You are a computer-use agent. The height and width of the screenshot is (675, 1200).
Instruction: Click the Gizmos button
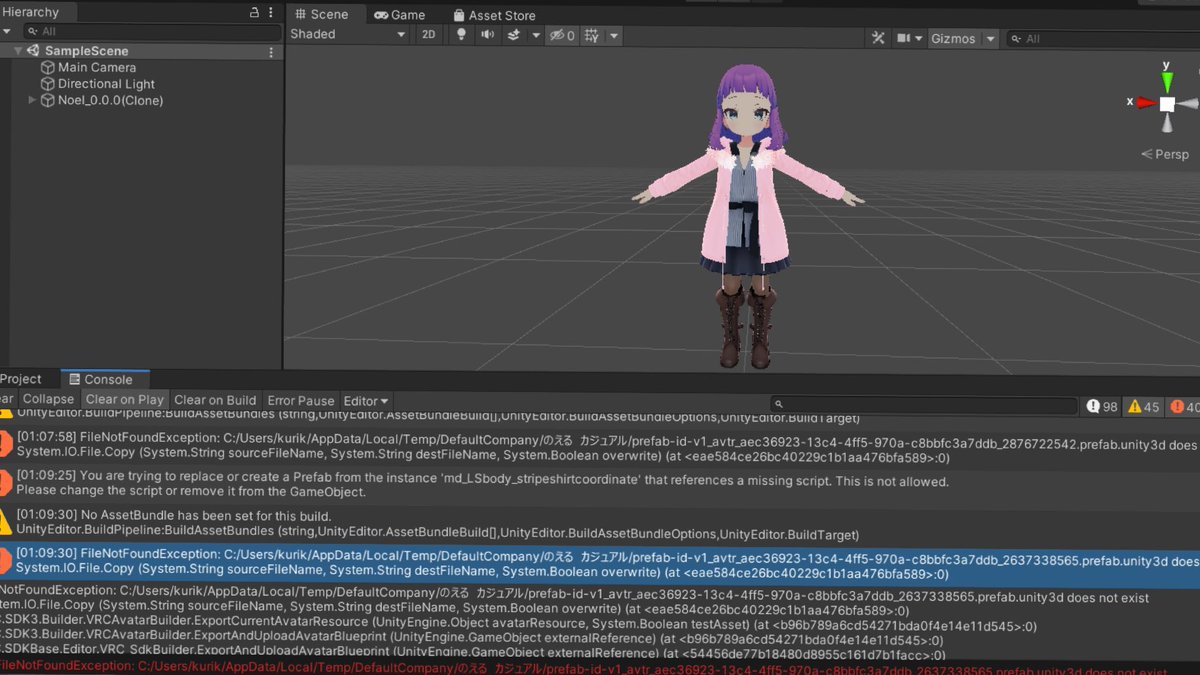pyautogui.click(x=953, y=39)
